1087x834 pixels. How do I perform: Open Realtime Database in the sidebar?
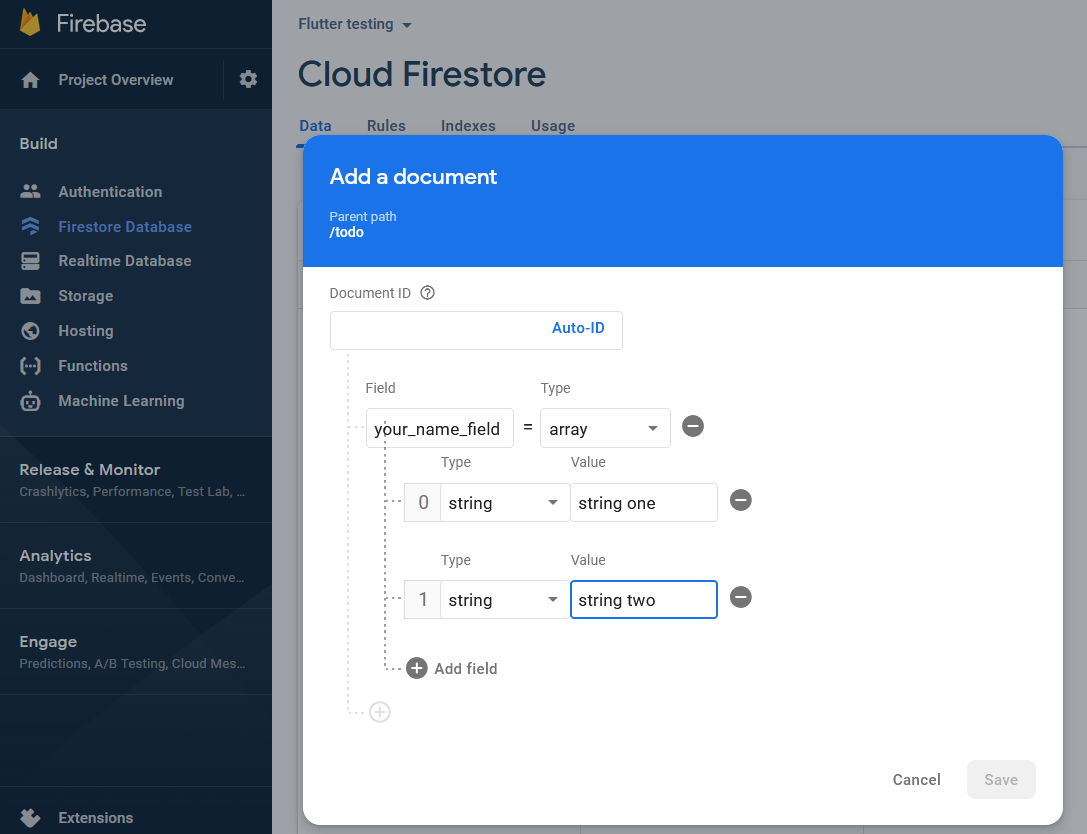[125, 261]
